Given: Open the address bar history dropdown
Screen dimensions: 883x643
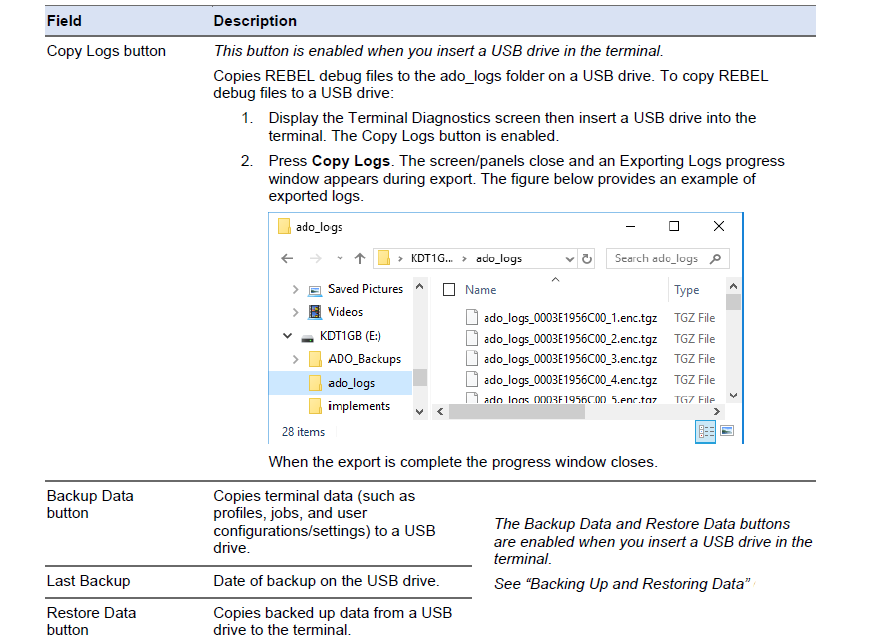Looking at the screenshot, I should (x=570, y=259).
